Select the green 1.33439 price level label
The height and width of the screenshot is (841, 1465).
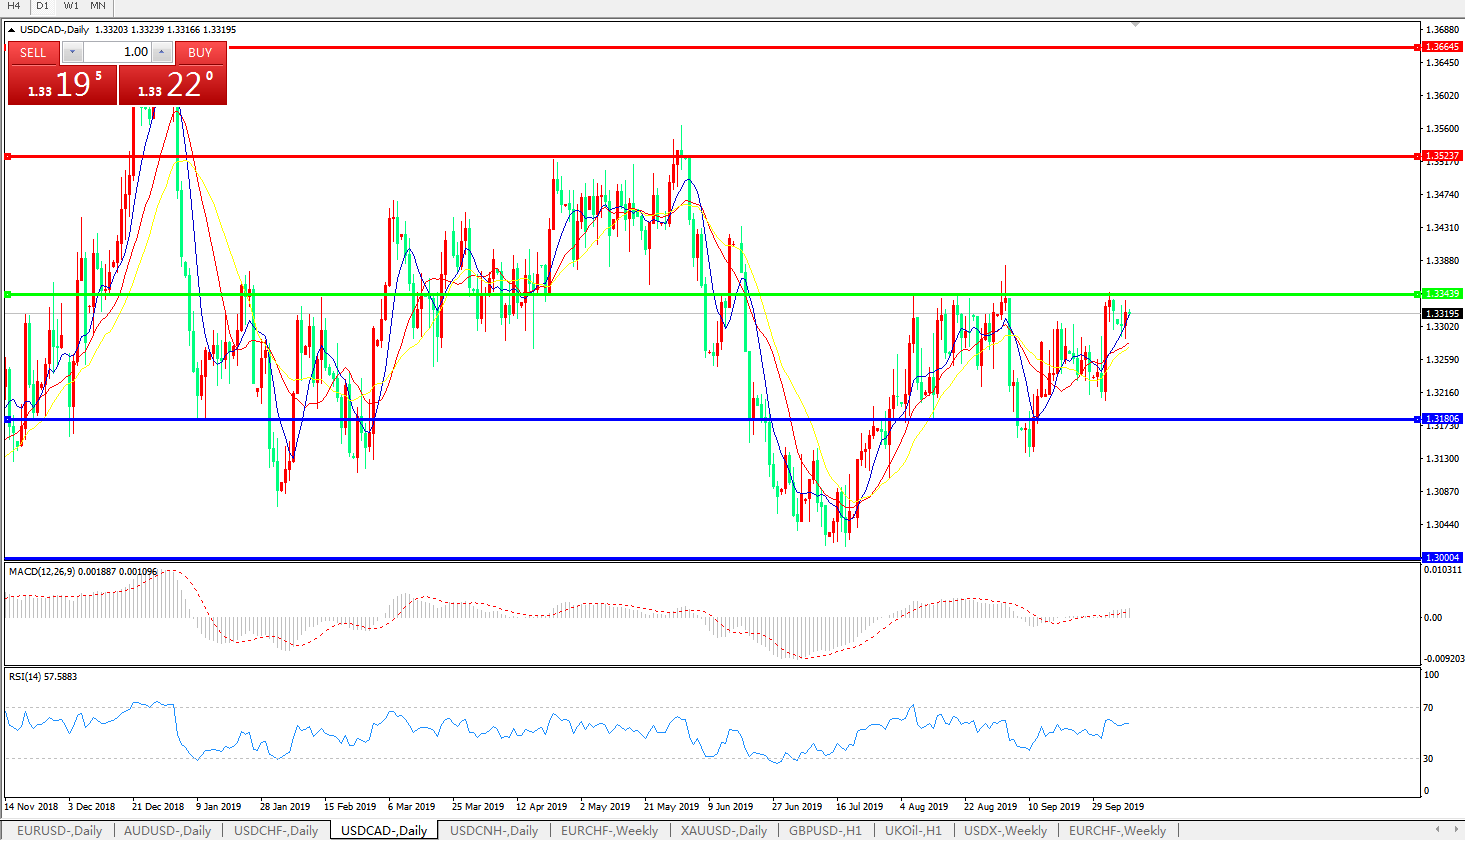click(1442, 294)
